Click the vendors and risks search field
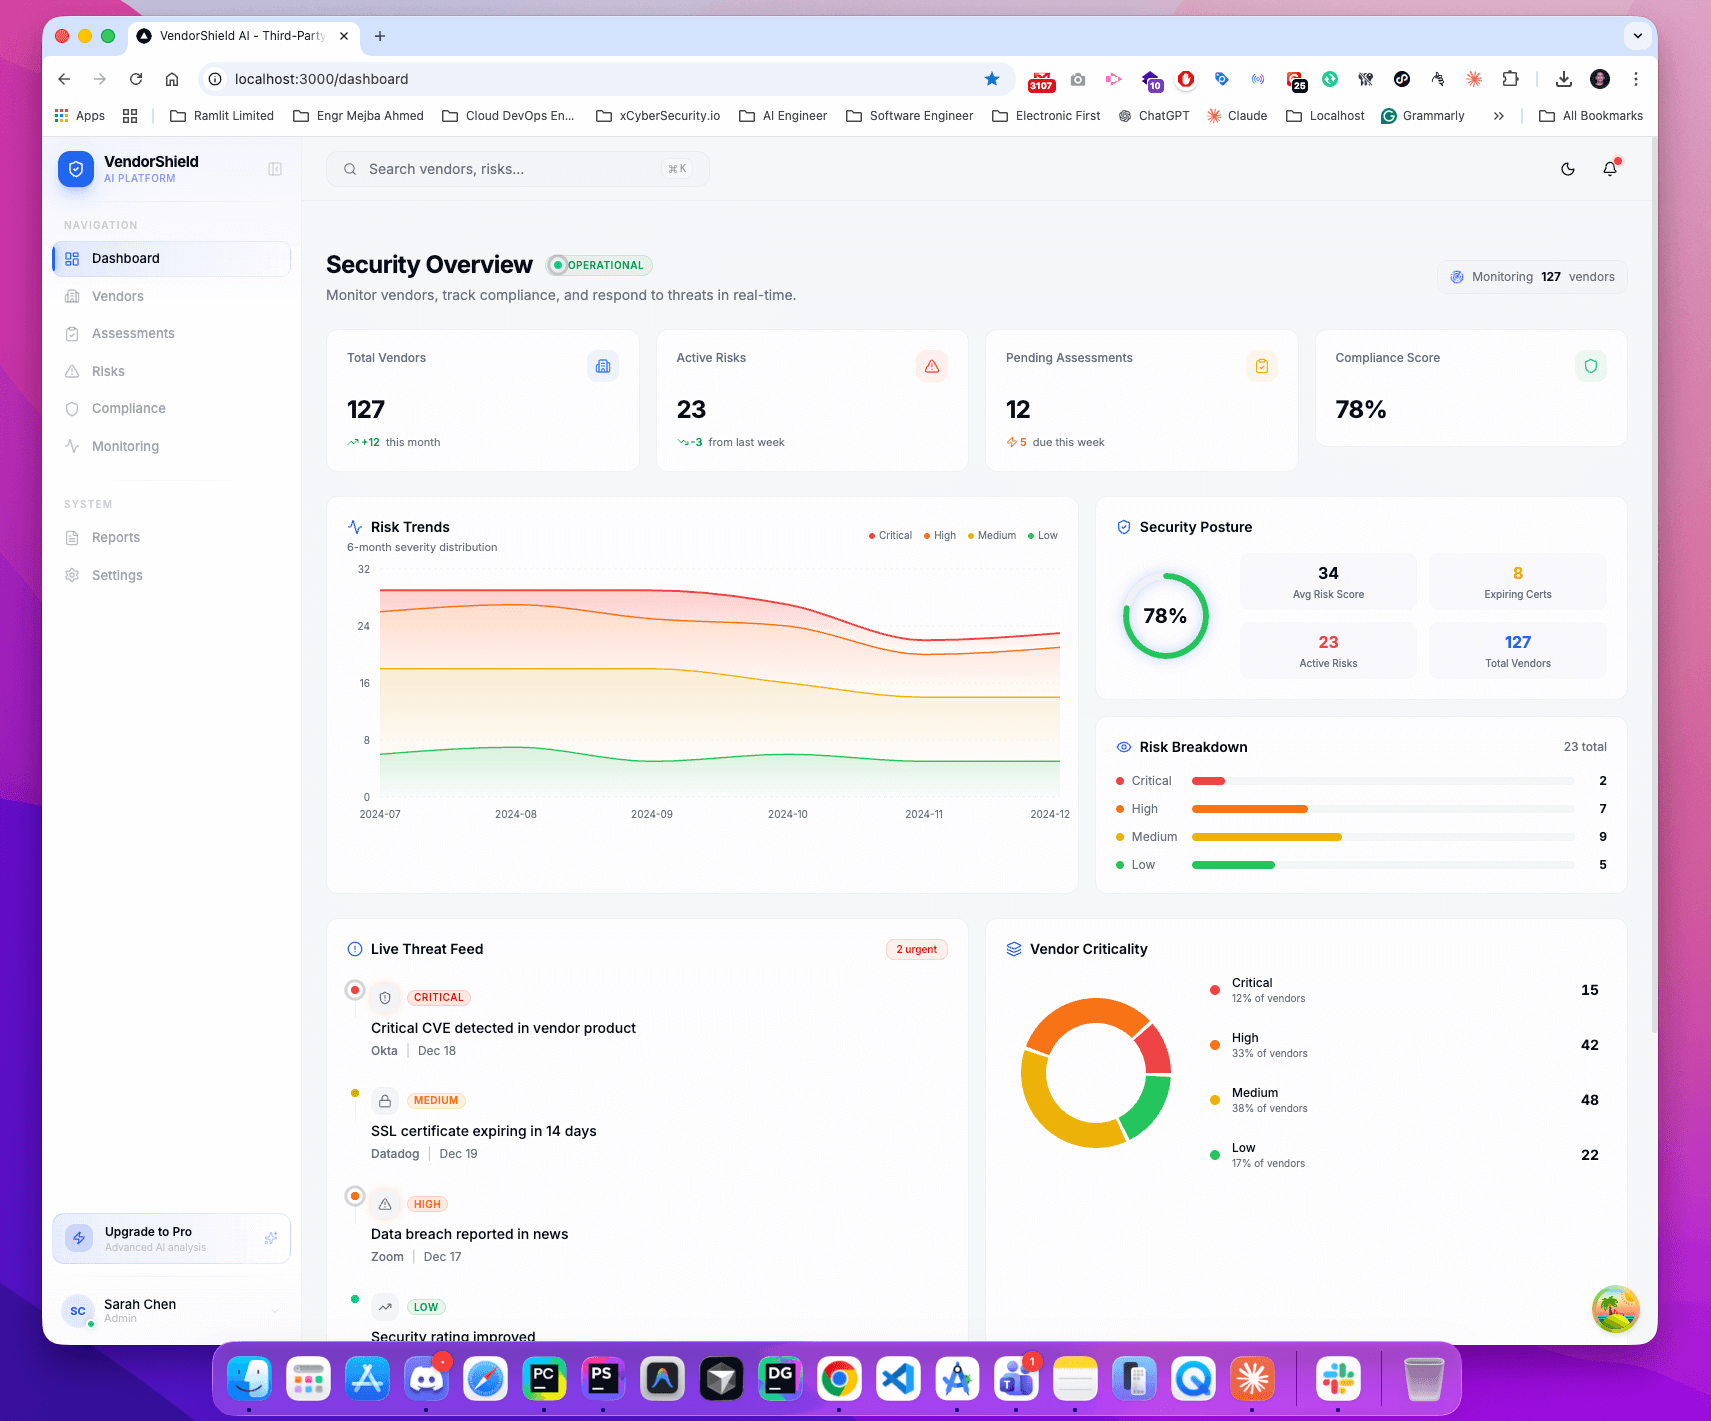Screen dimensions: 1711x1421 (516, 169)
